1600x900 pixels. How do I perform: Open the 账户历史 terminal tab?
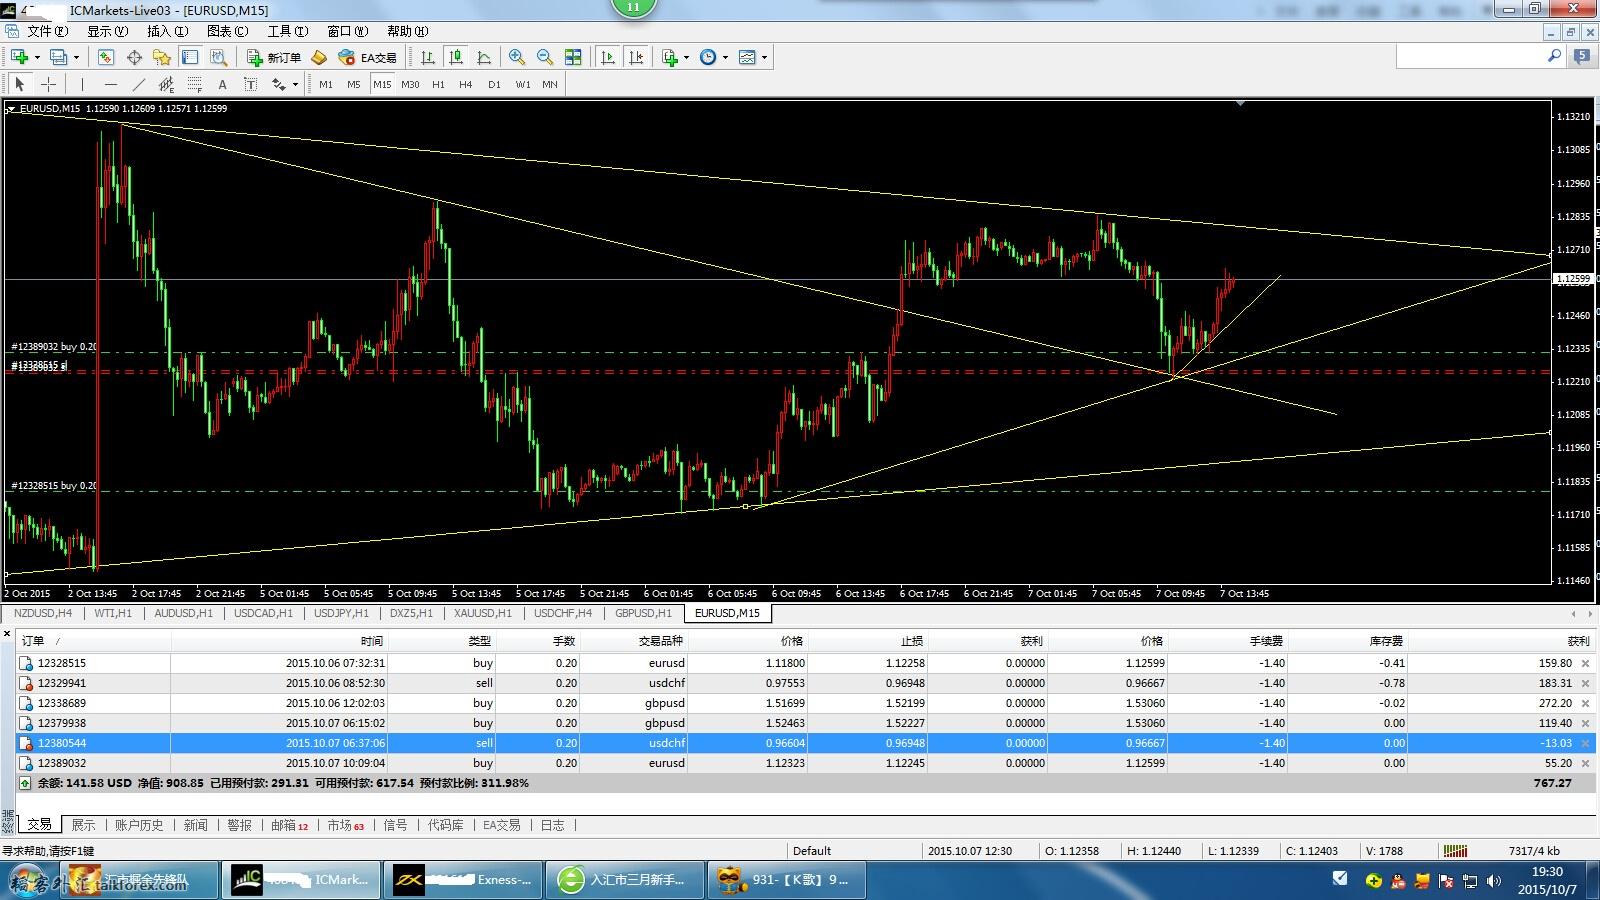point(139,825)
